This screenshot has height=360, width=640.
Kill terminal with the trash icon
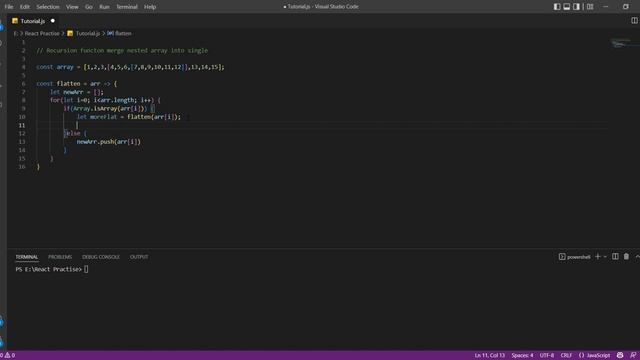coord(626,257)
